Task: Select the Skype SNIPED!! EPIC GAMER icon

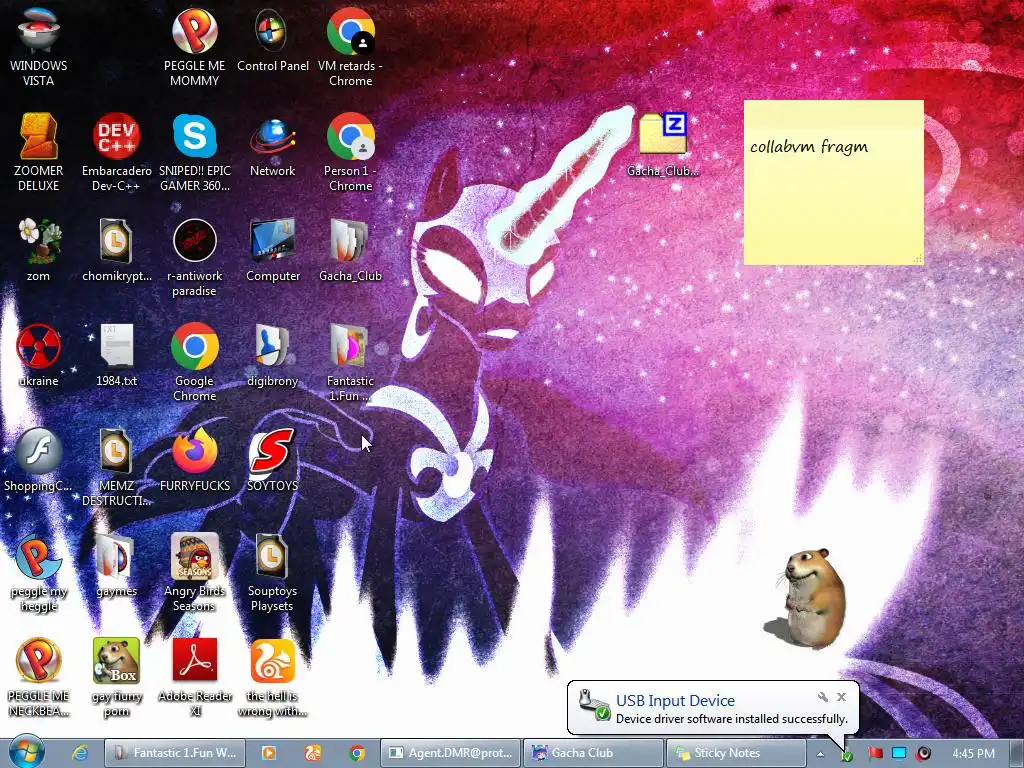Action: click(195, 152)
